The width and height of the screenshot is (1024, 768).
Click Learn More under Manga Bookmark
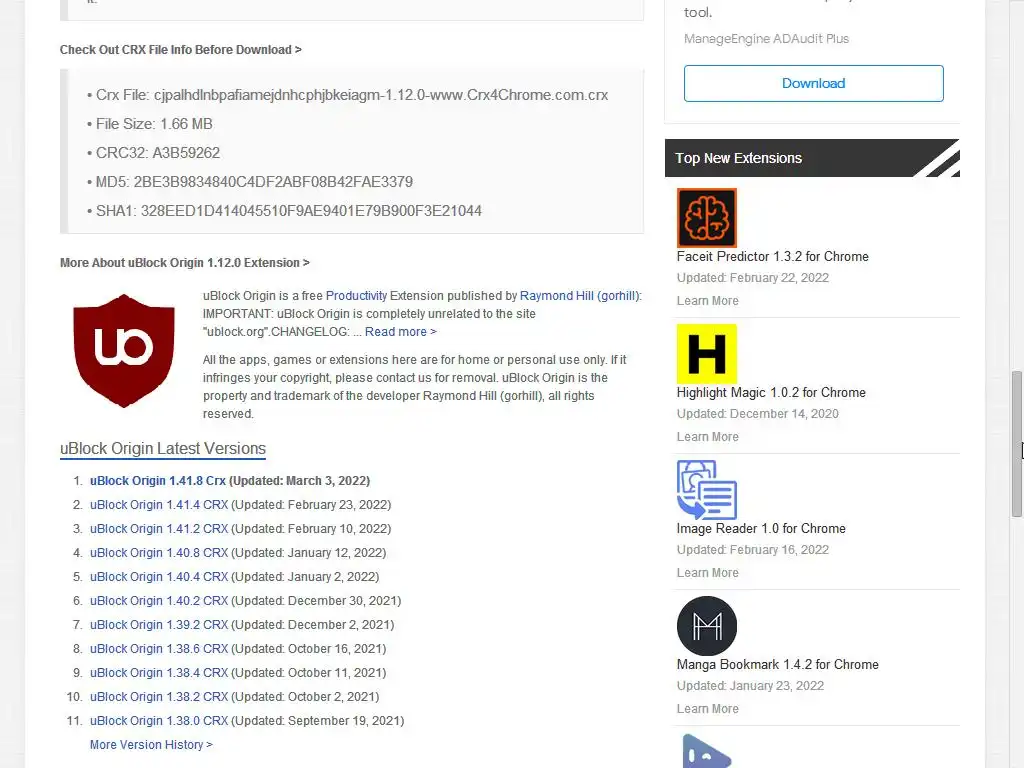[x=707, y=709]
